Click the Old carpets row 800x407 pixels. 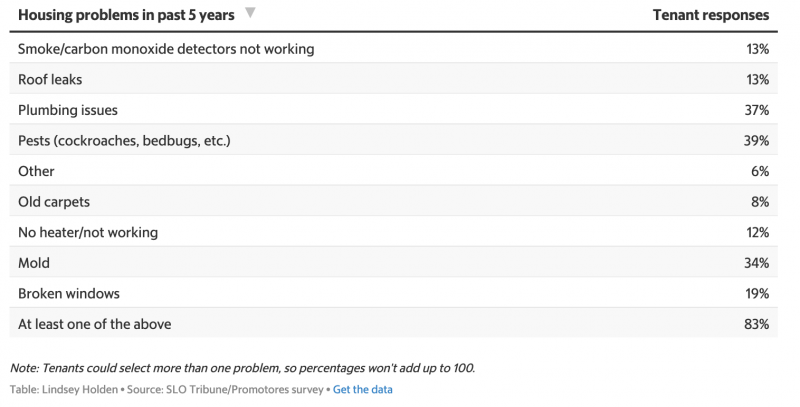(393, 202)
